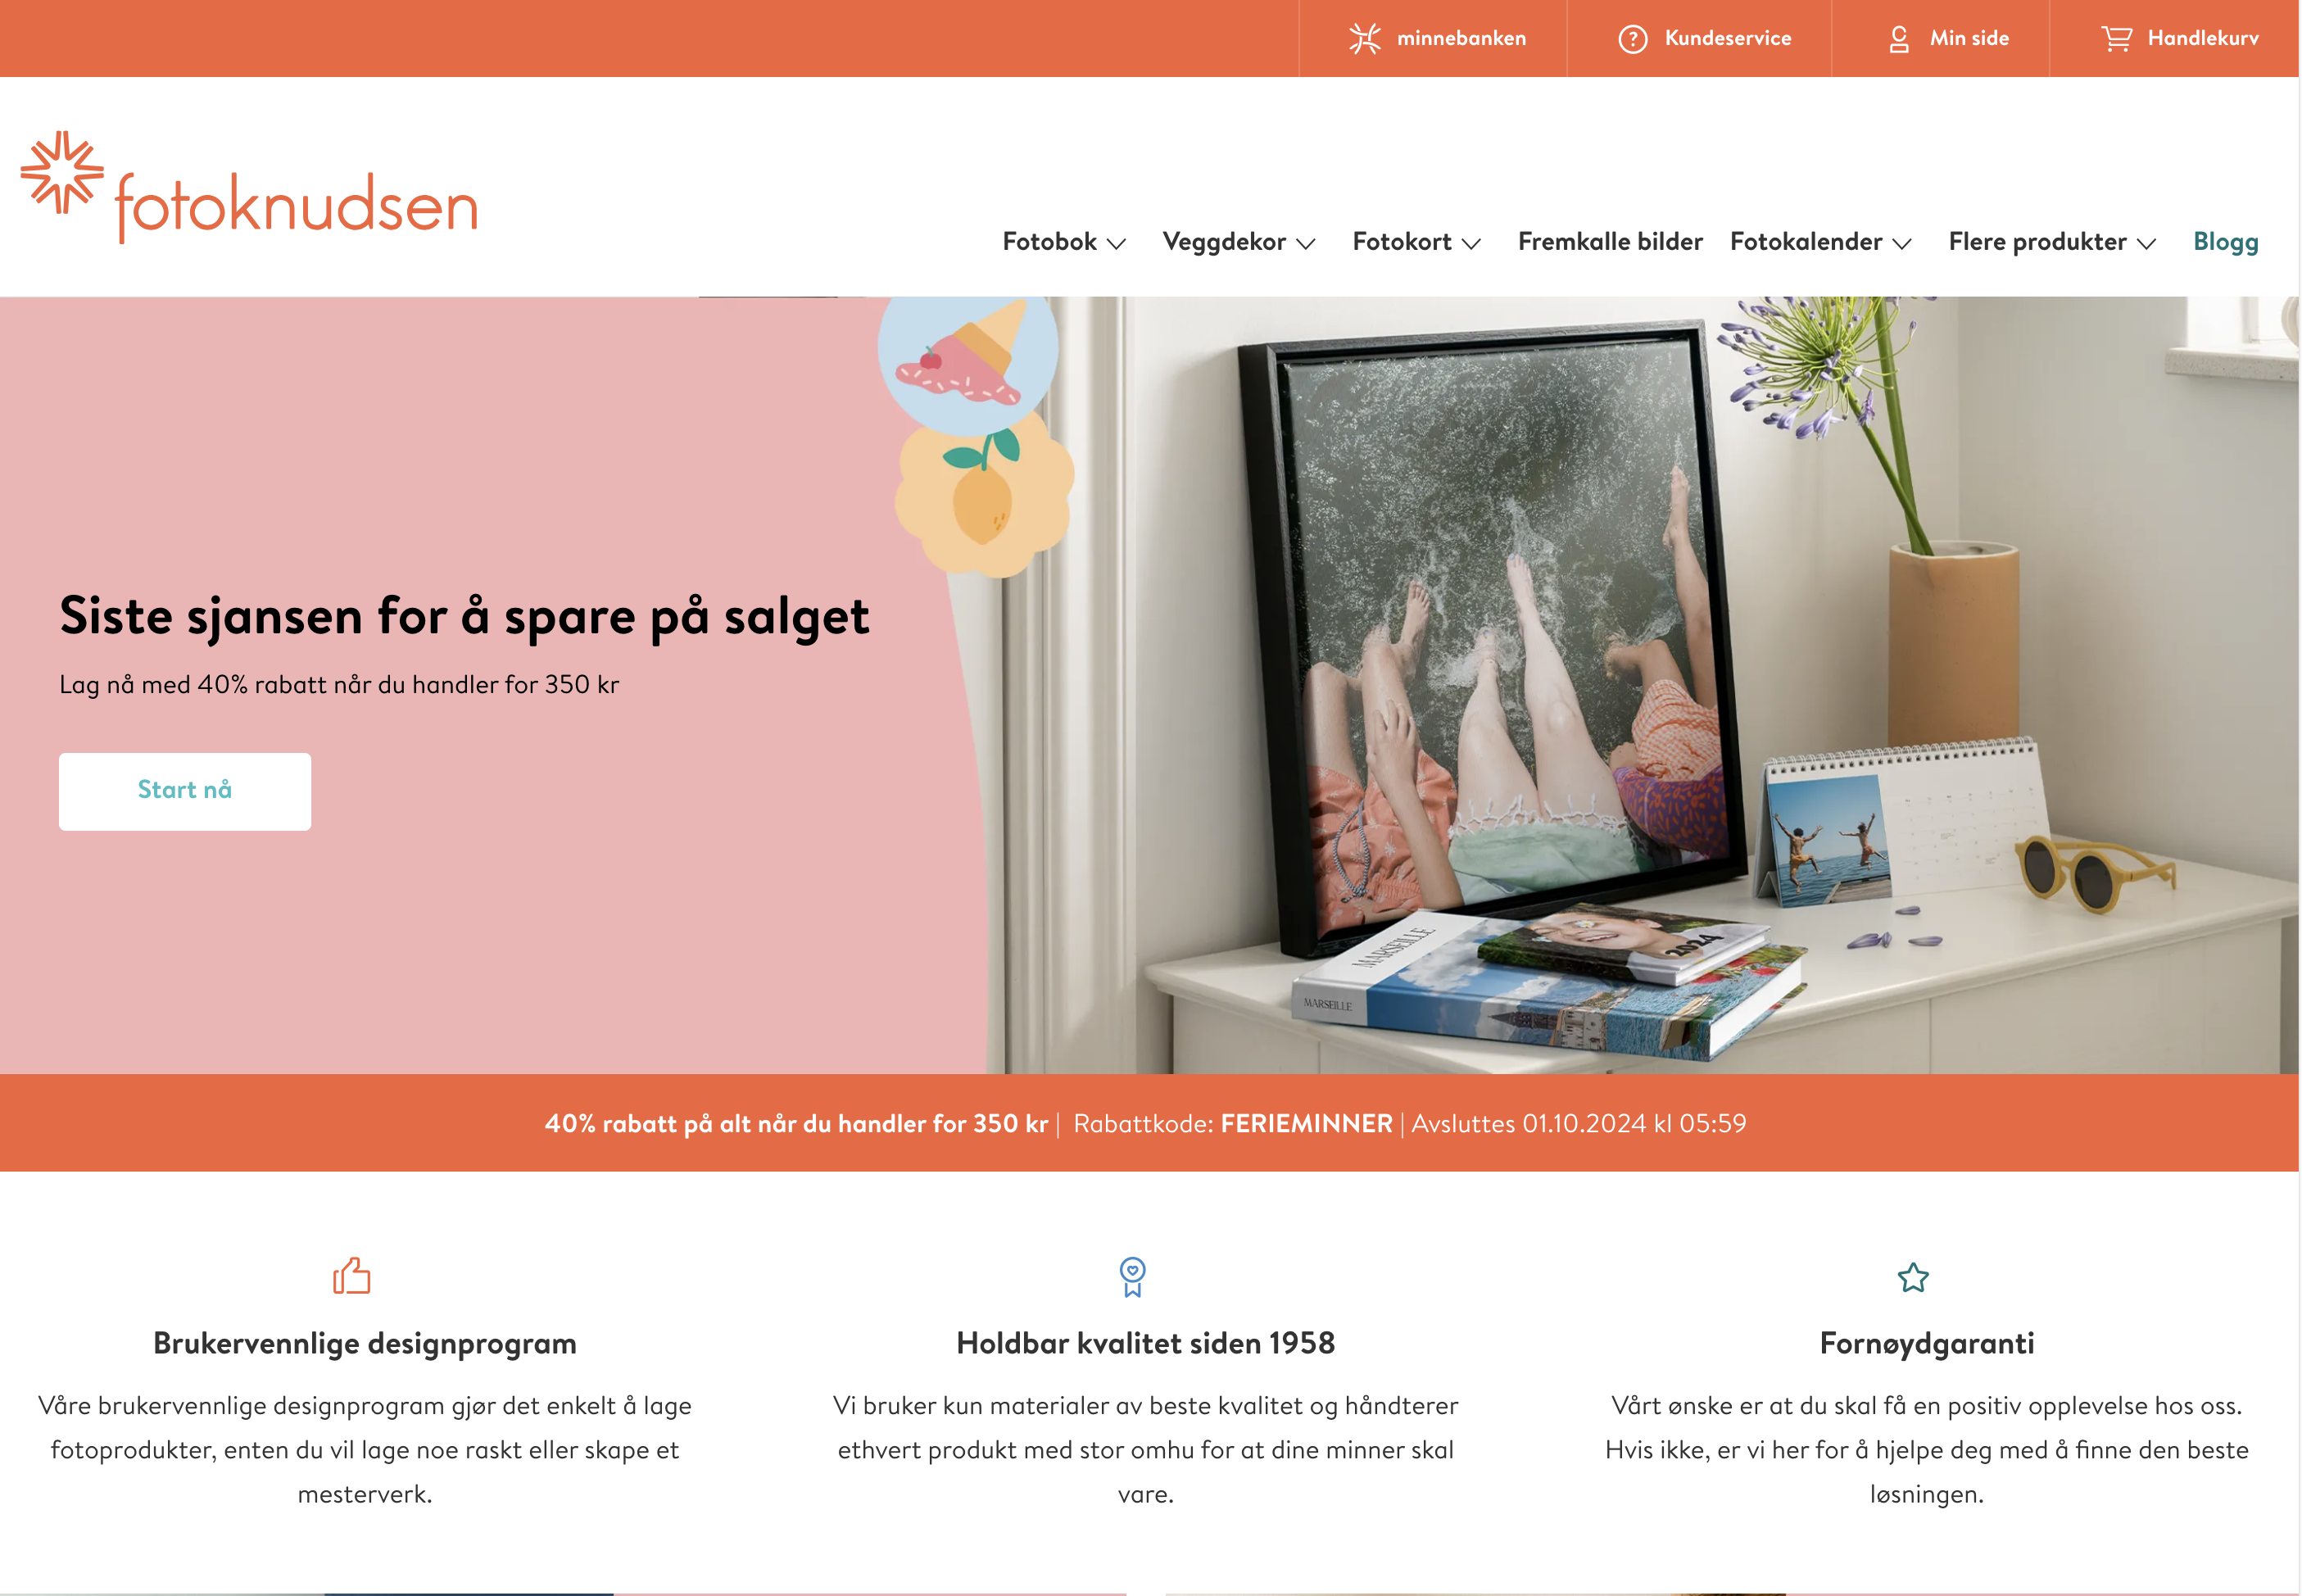Open Kundeservice question mark icon

1632,39
